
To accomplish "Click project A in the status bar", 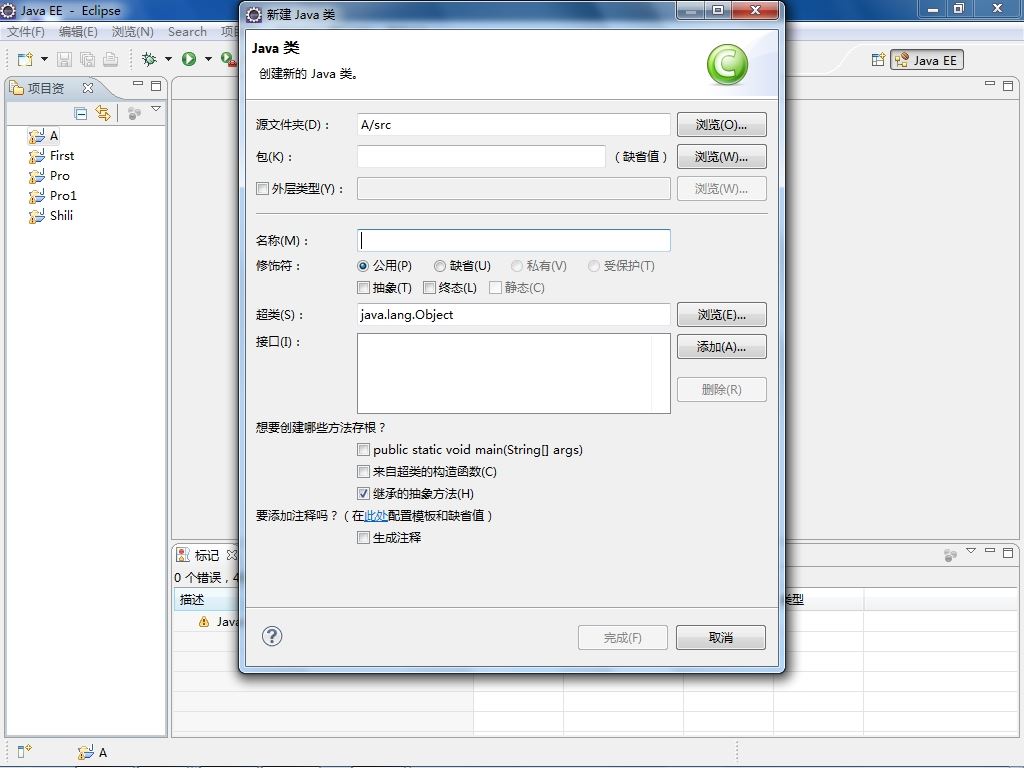I will pos(92,752).
